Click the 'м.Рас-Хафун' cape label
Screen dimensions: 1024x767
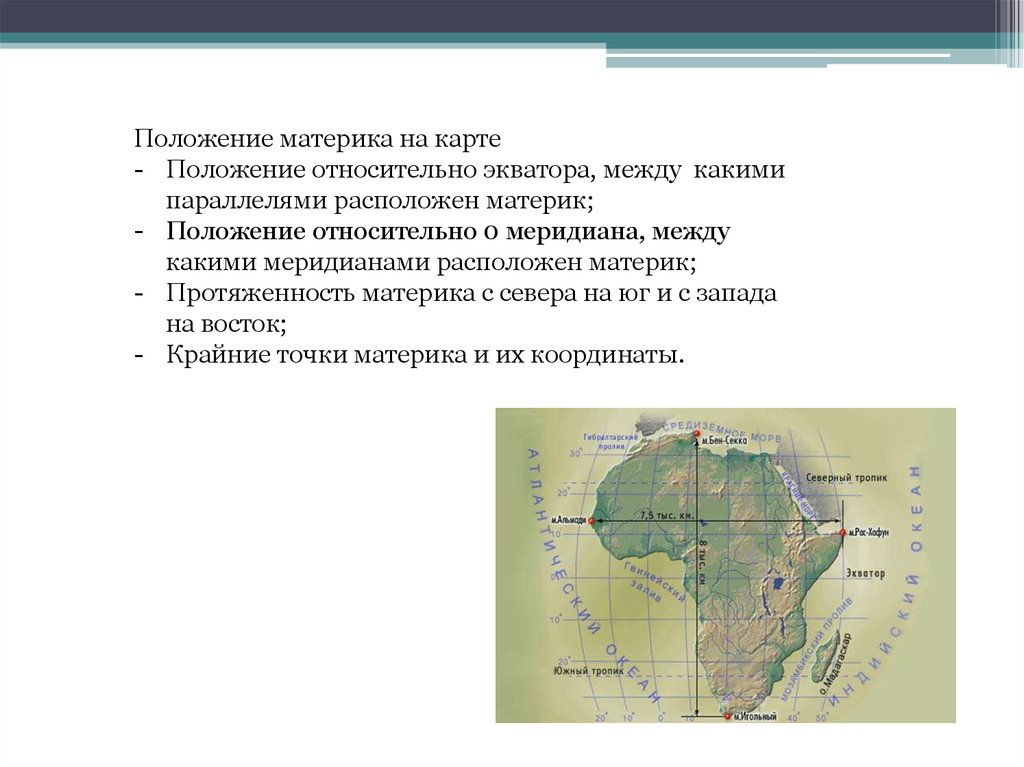869,532
